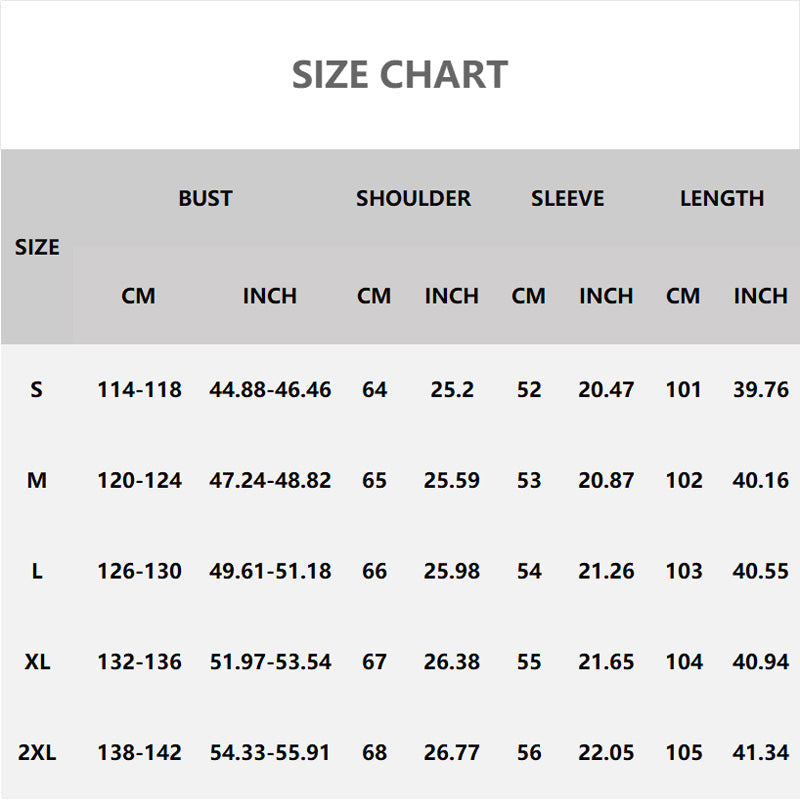Click the bust value 114-118

[x=139, y=389]
